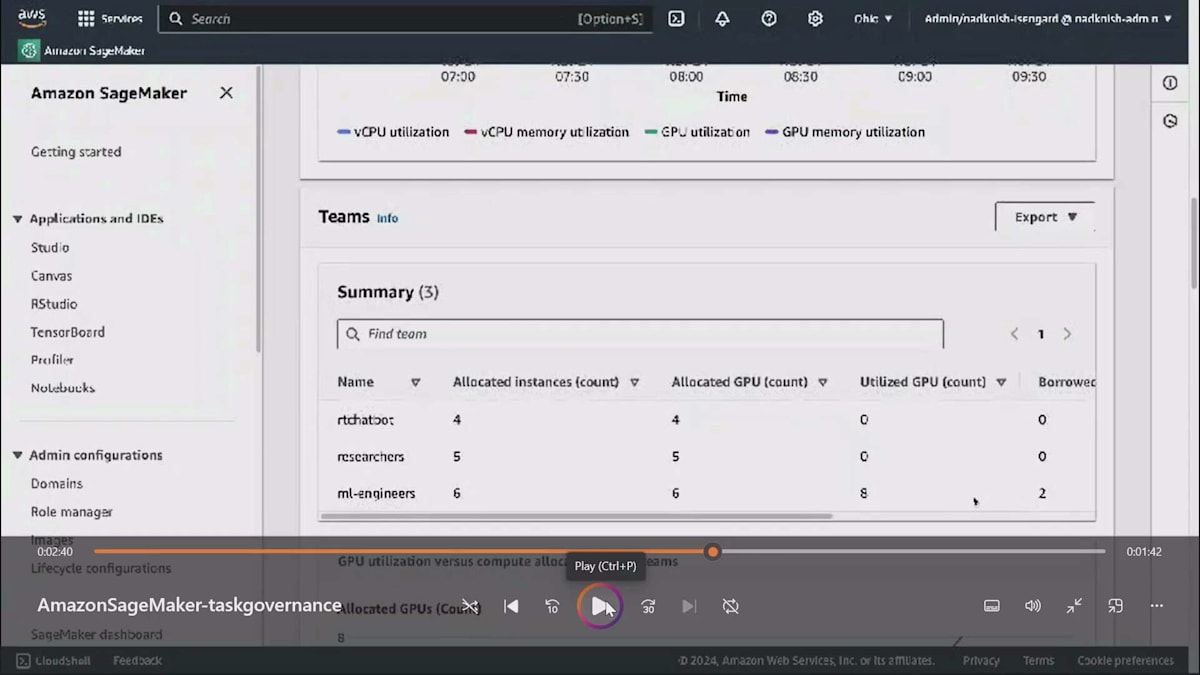Go to next track in the player
The width and height of the screenshot is (1200, 675).
tap(689, 606)
